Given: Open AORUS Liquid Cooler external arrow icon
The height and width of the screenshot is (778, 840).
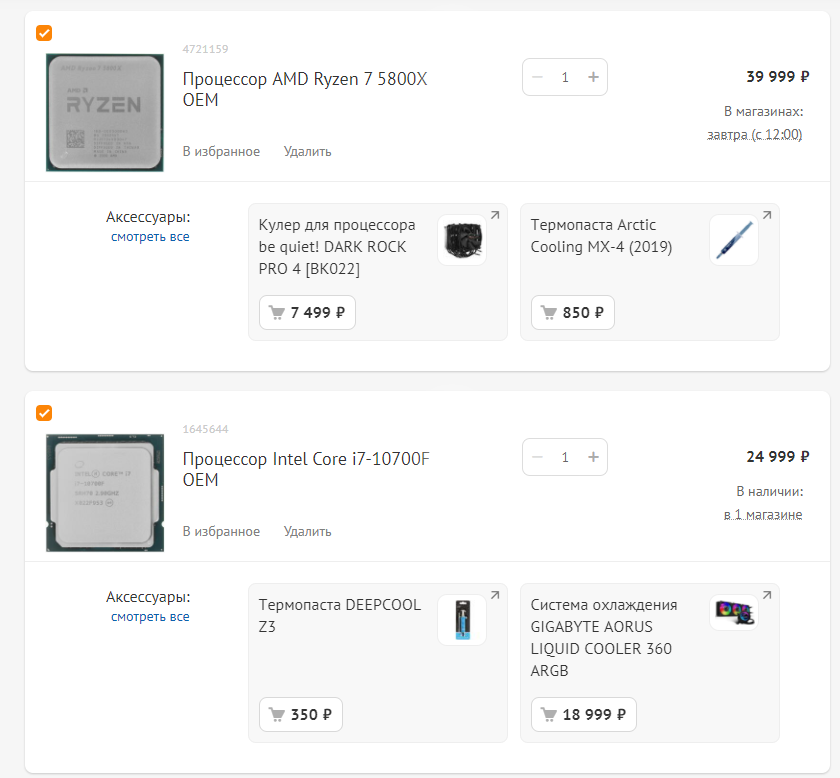Looking at the screenshot, I should coord(767,595).
